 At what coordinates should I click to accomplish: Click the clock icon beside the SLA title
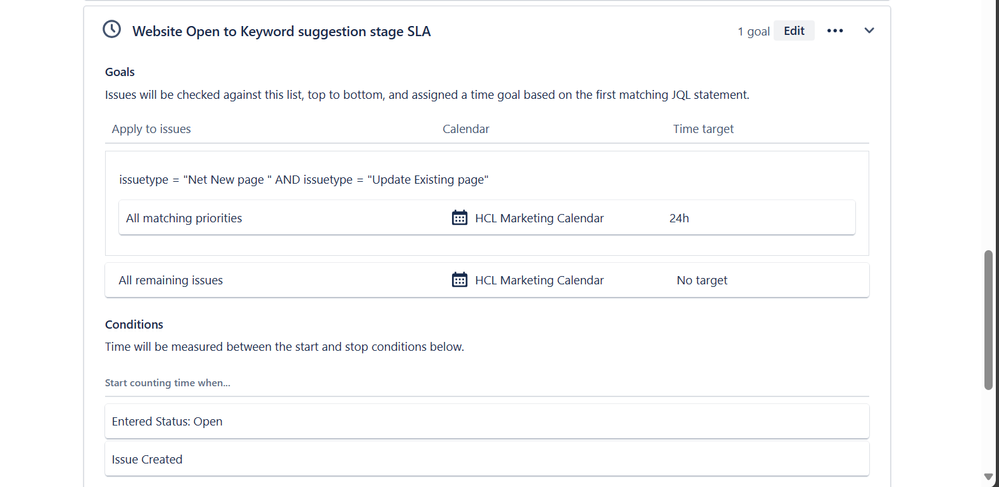coord(111,29)
